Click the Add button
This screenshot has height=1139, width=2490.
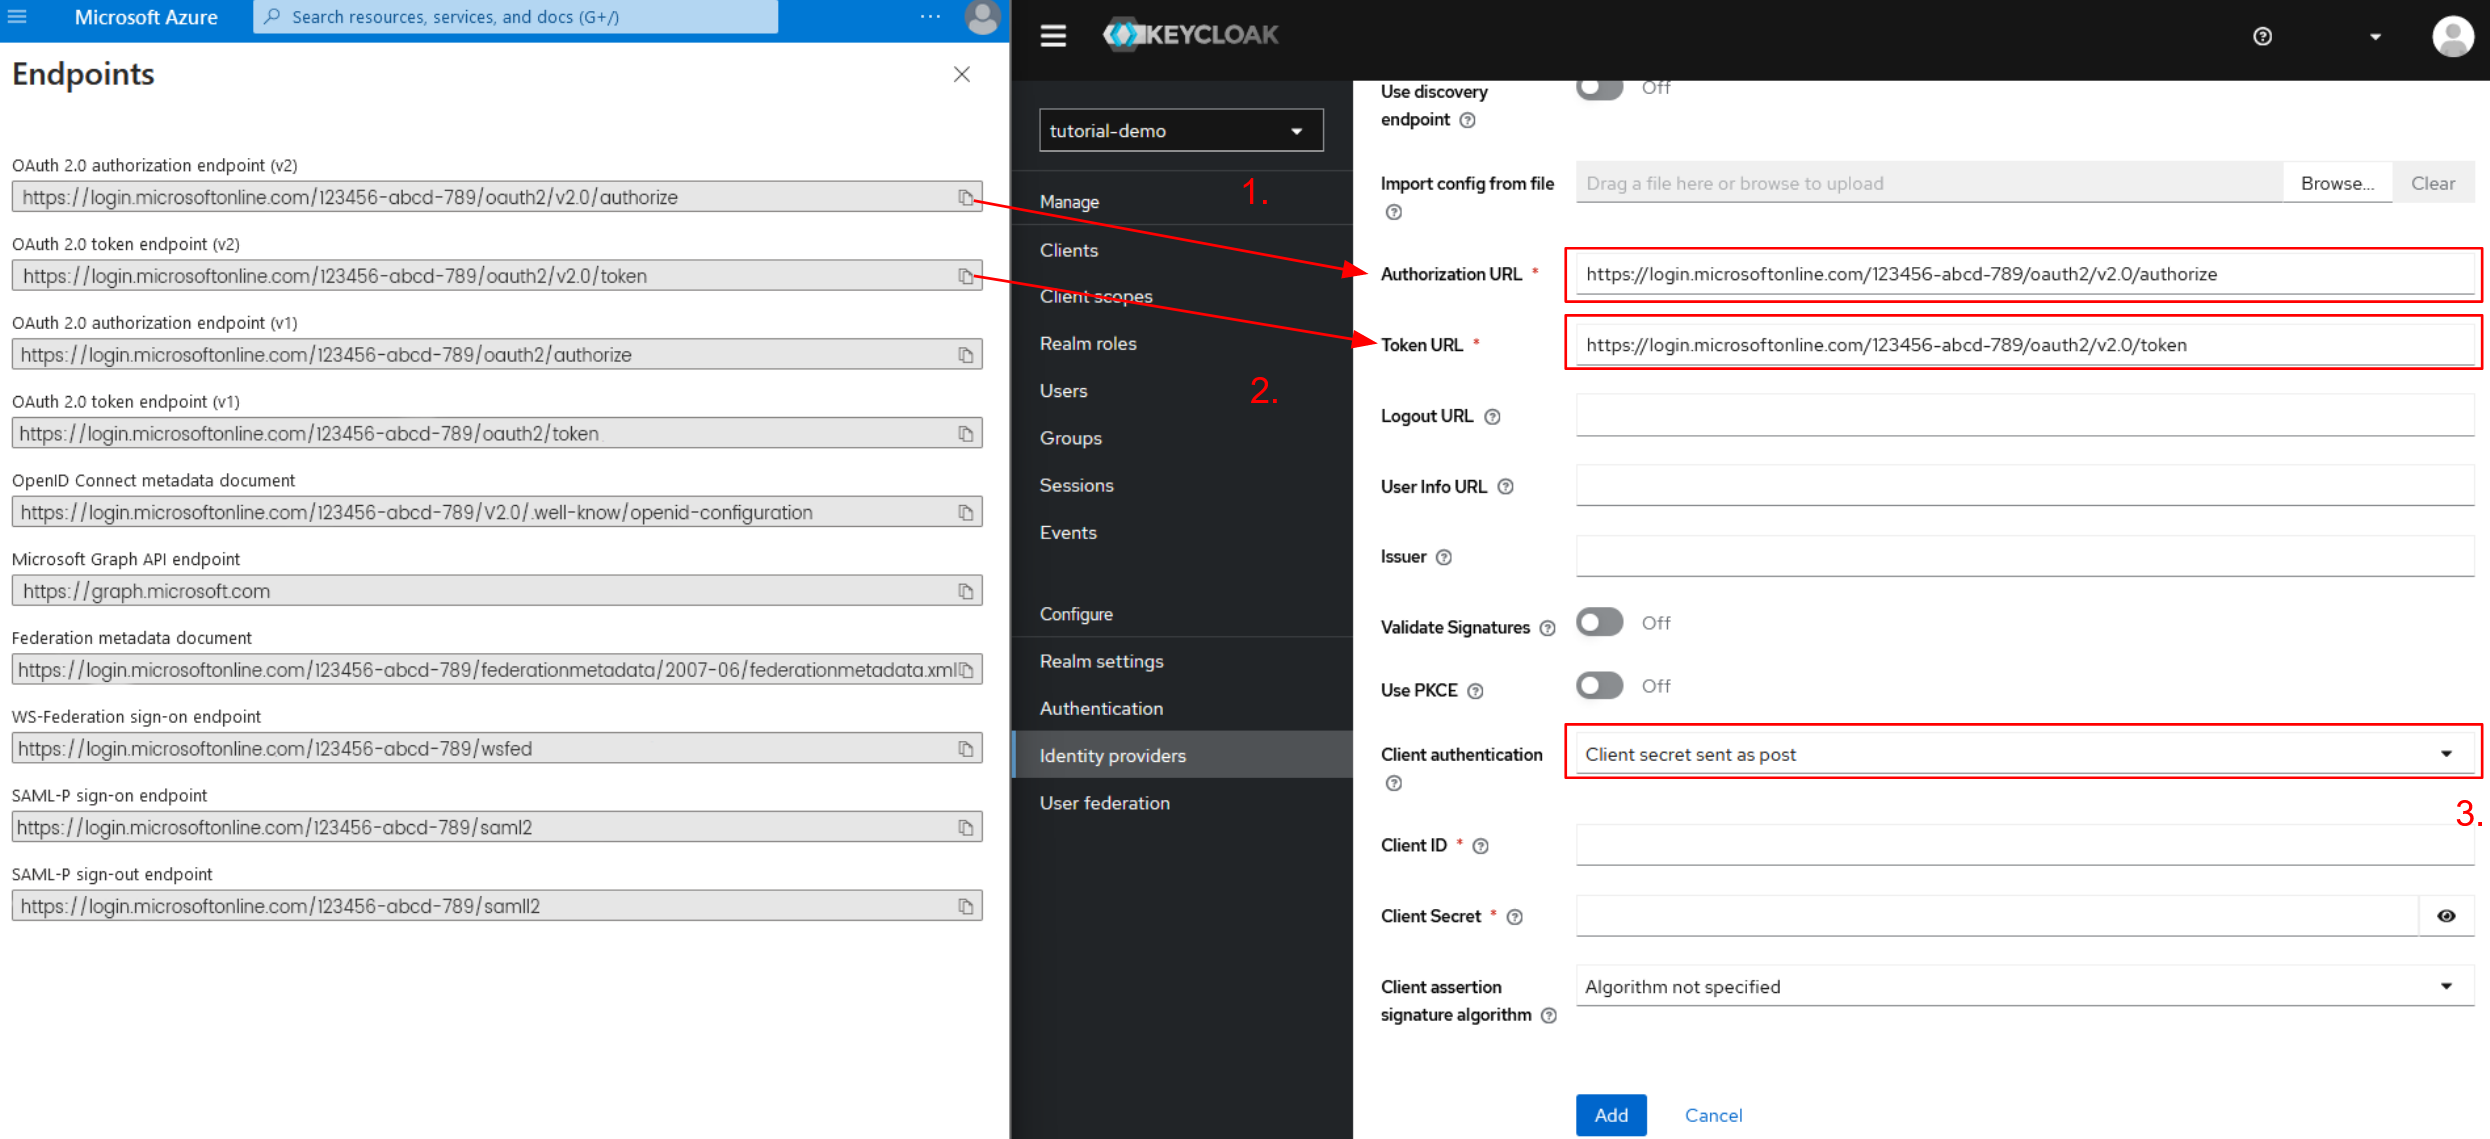click(1611, 1115)
